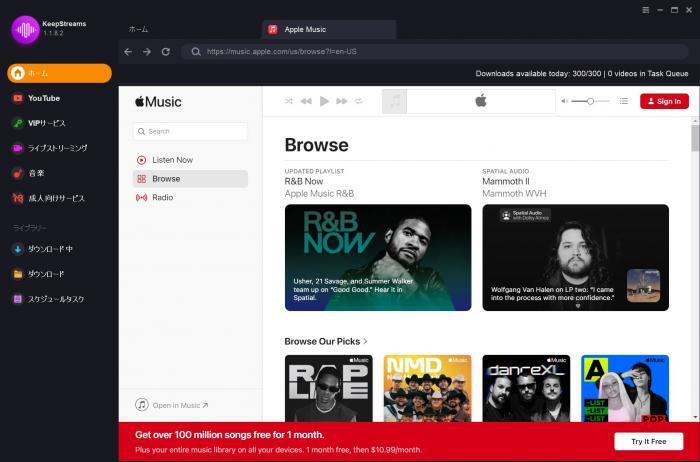The height and width of the screenshot is (462, 700).
Task: Open the R&B Now playlist thumbnail
Action: (x=377, y=258)
